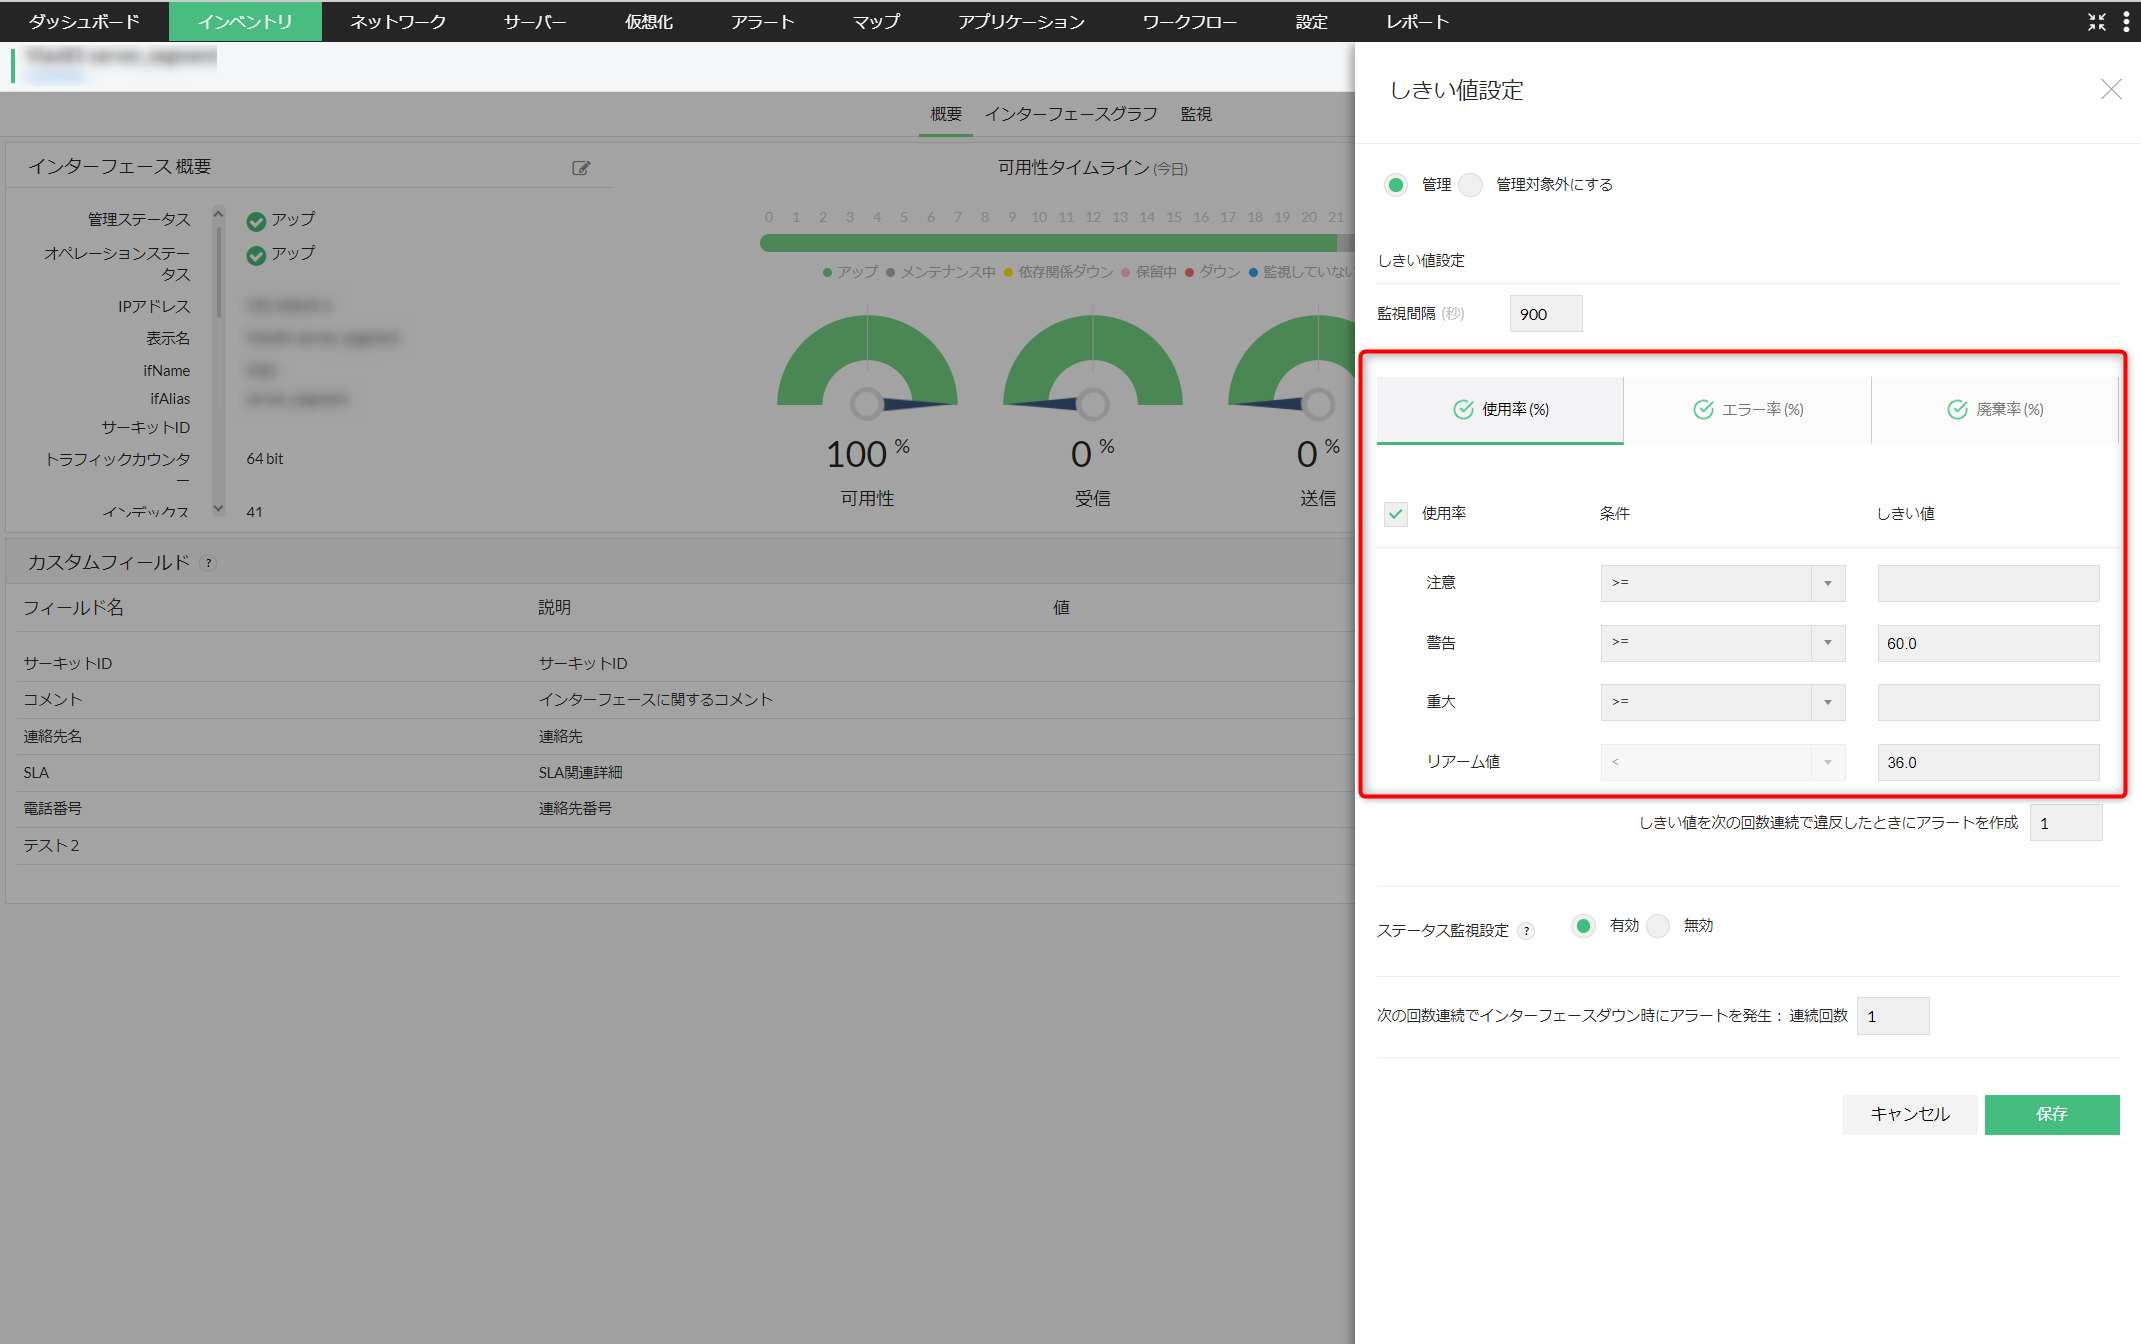2141x1344 pixels.
Task: Uncheck the 使用率 checkbox
Action: coord(1396,514)
